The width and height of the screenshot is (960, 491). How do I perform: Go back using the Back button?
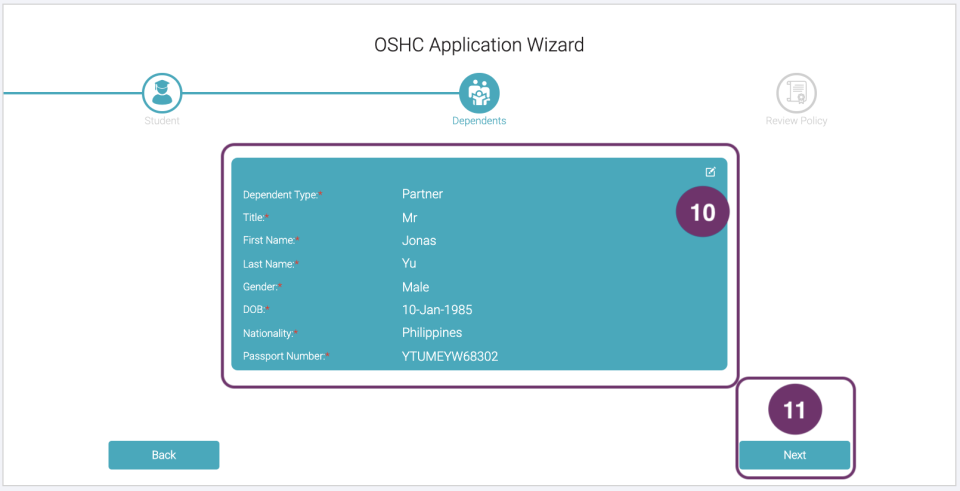point(164,455)
